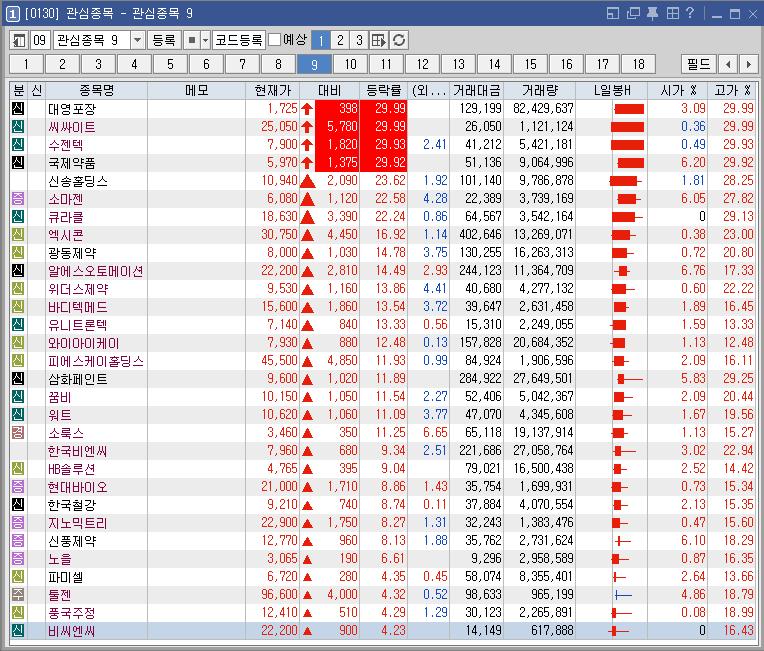Switch to watchlist tab 18
Viewport: 764px width, 651px height.
[638, 64]
